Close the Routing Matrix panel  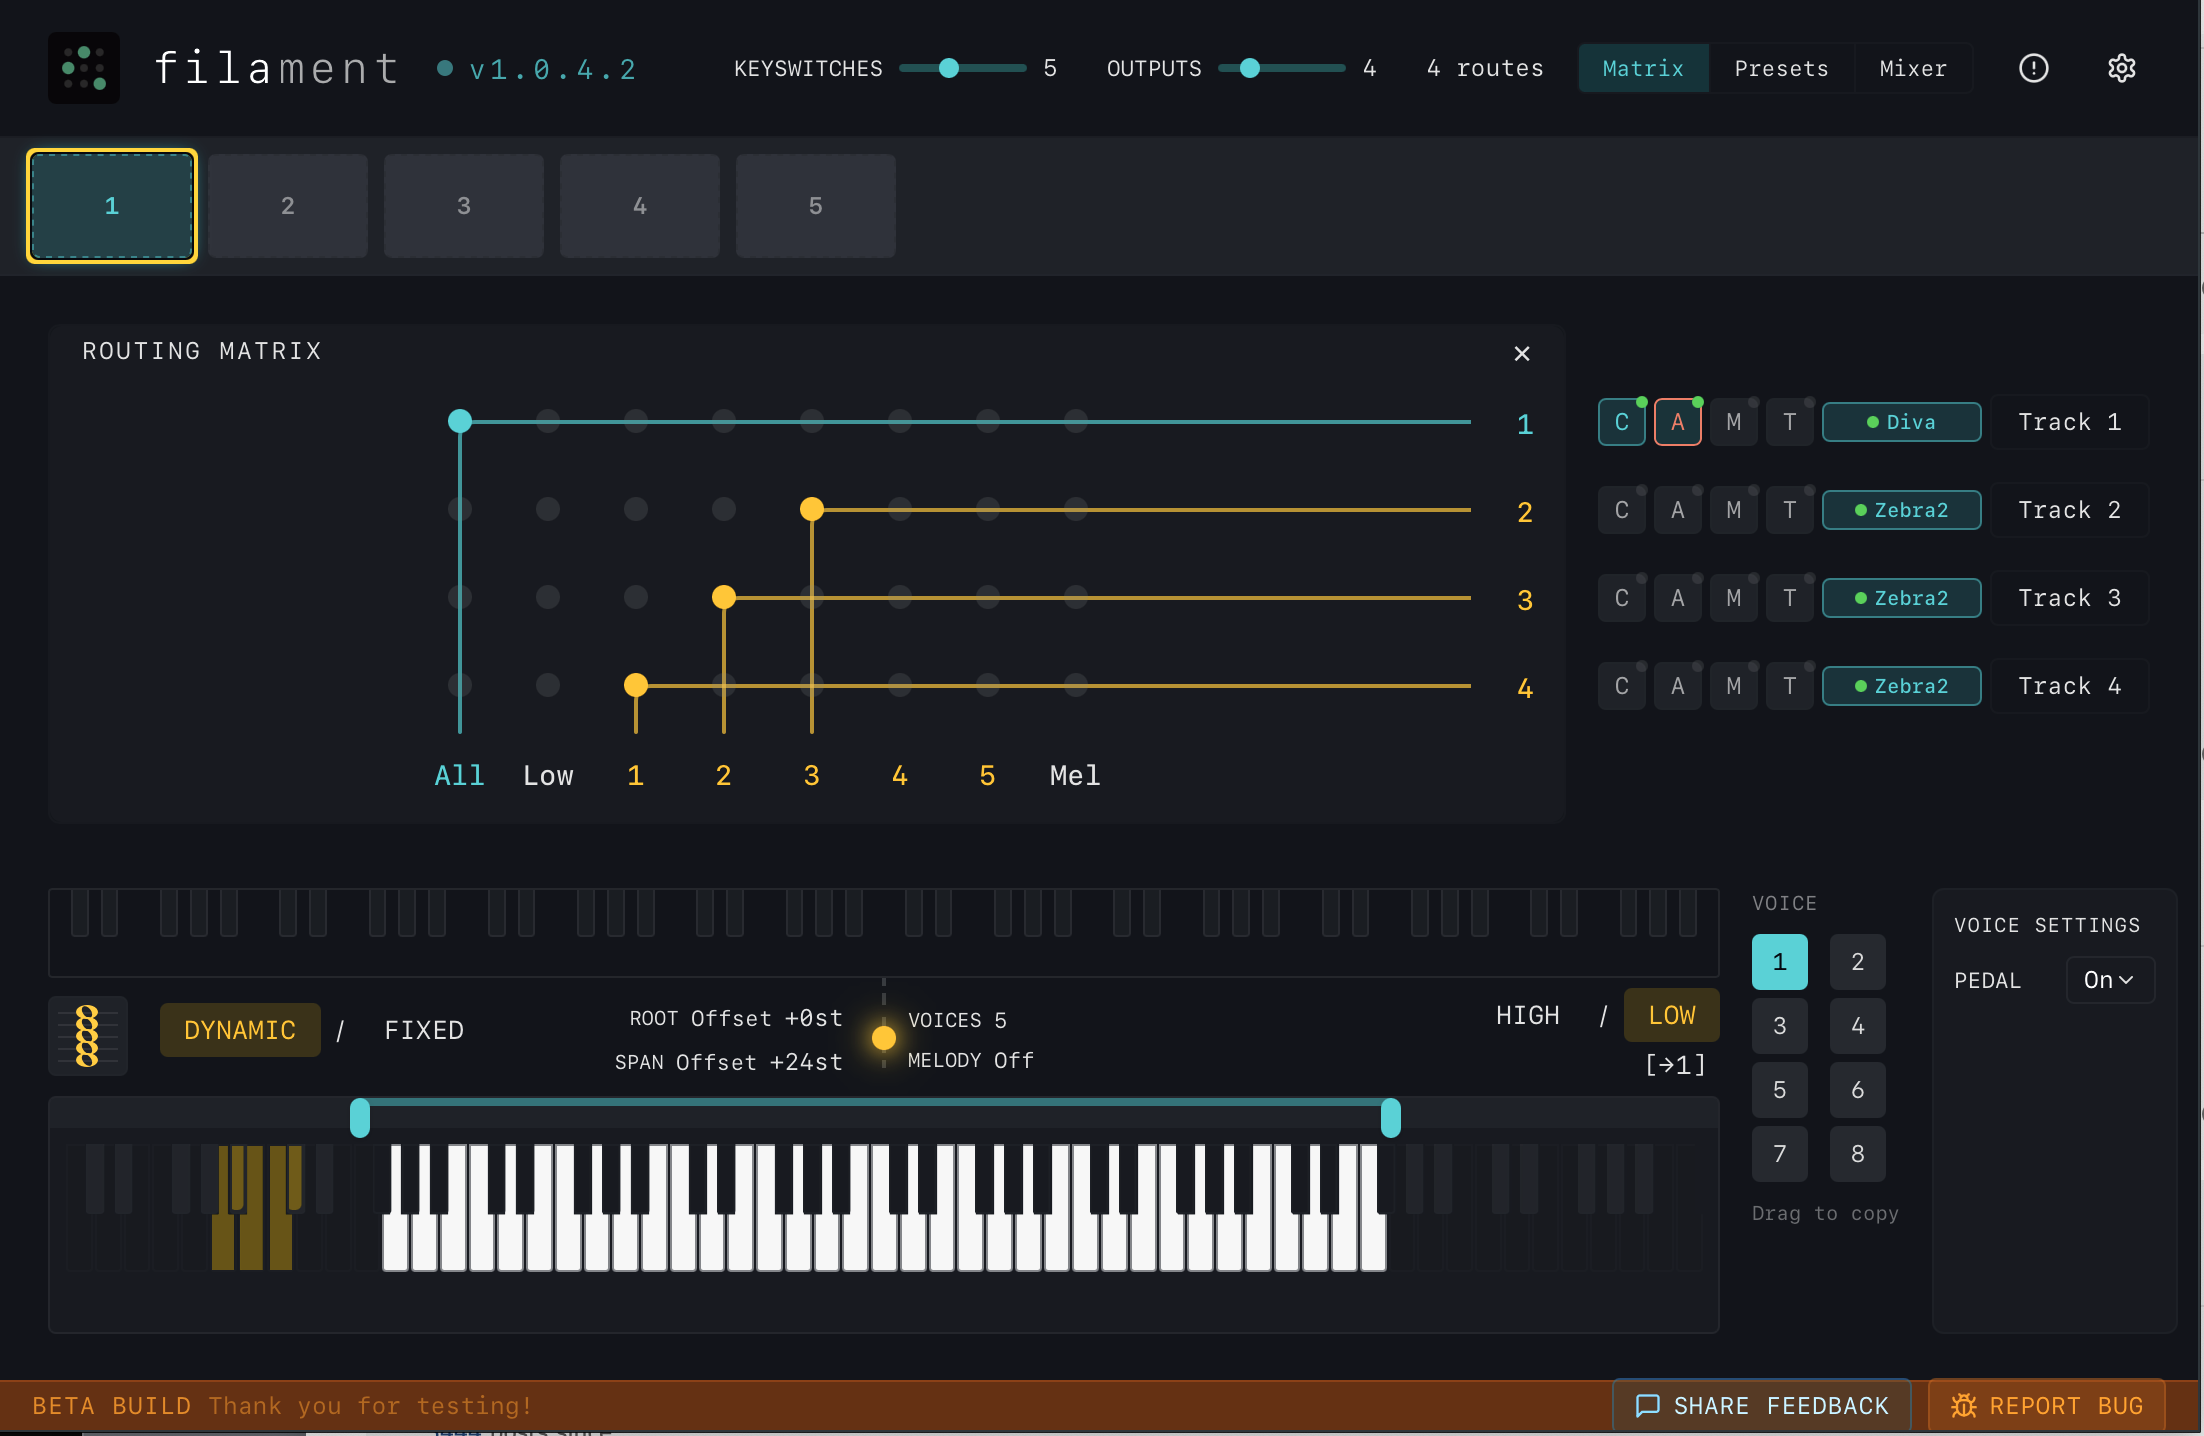tap(1521, 353)
